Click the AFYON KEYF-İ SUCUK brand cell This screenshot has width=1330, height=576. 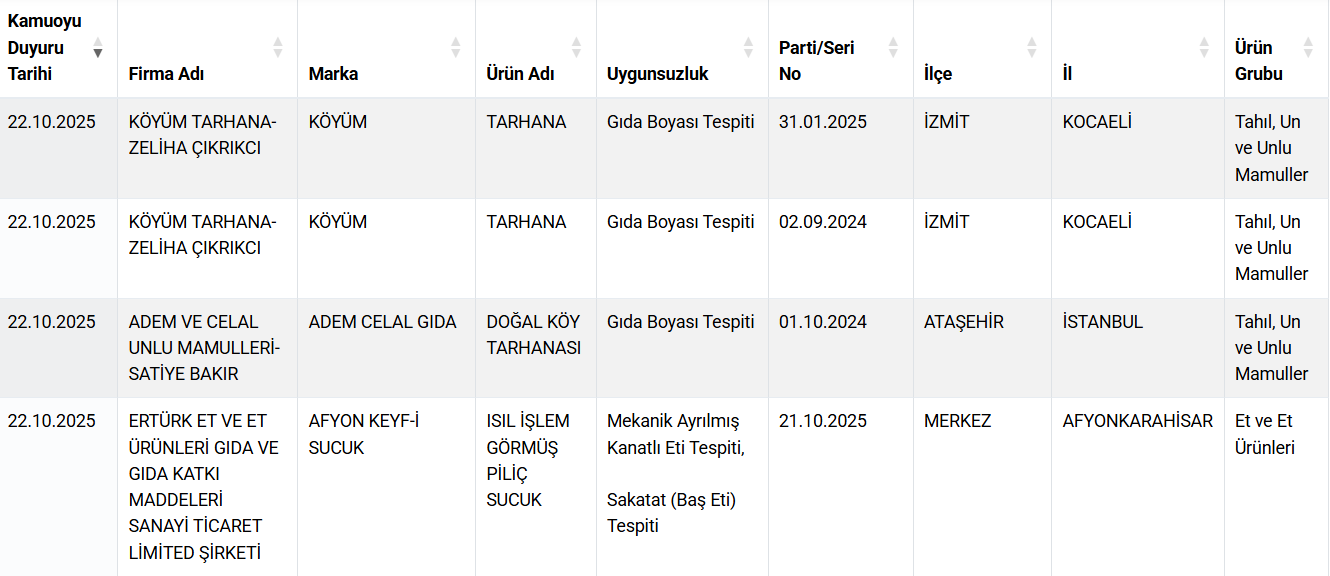point(364,434)
